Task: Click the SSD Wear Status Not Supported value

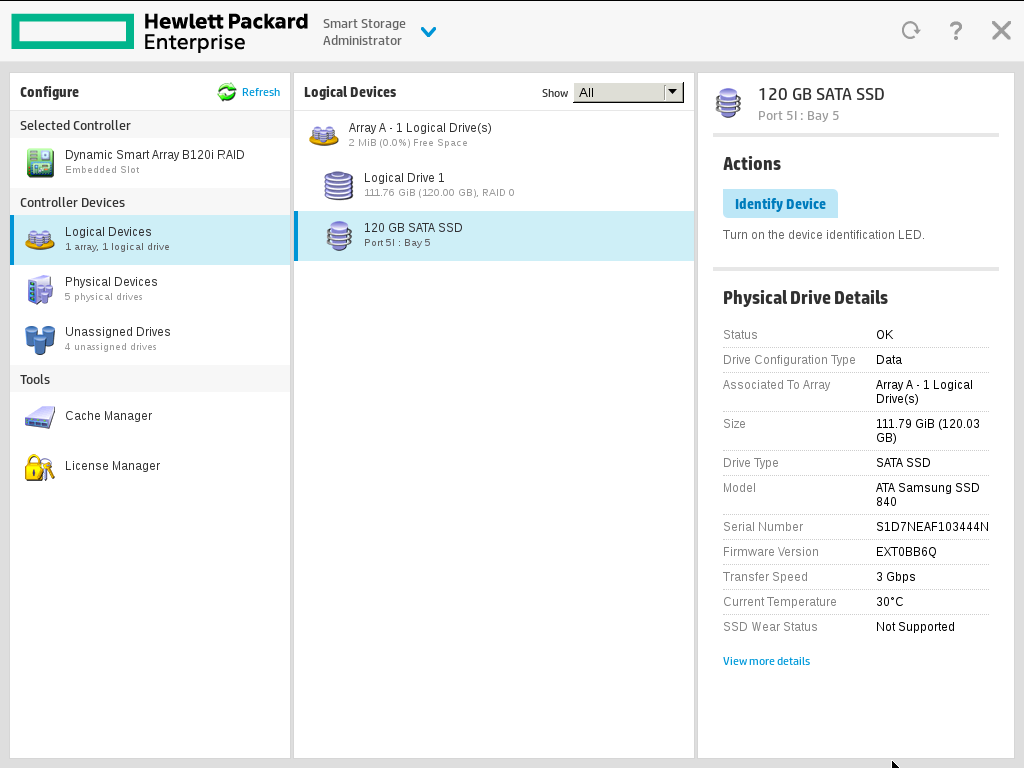Action: pyautogui.click(x=915, y=627)
